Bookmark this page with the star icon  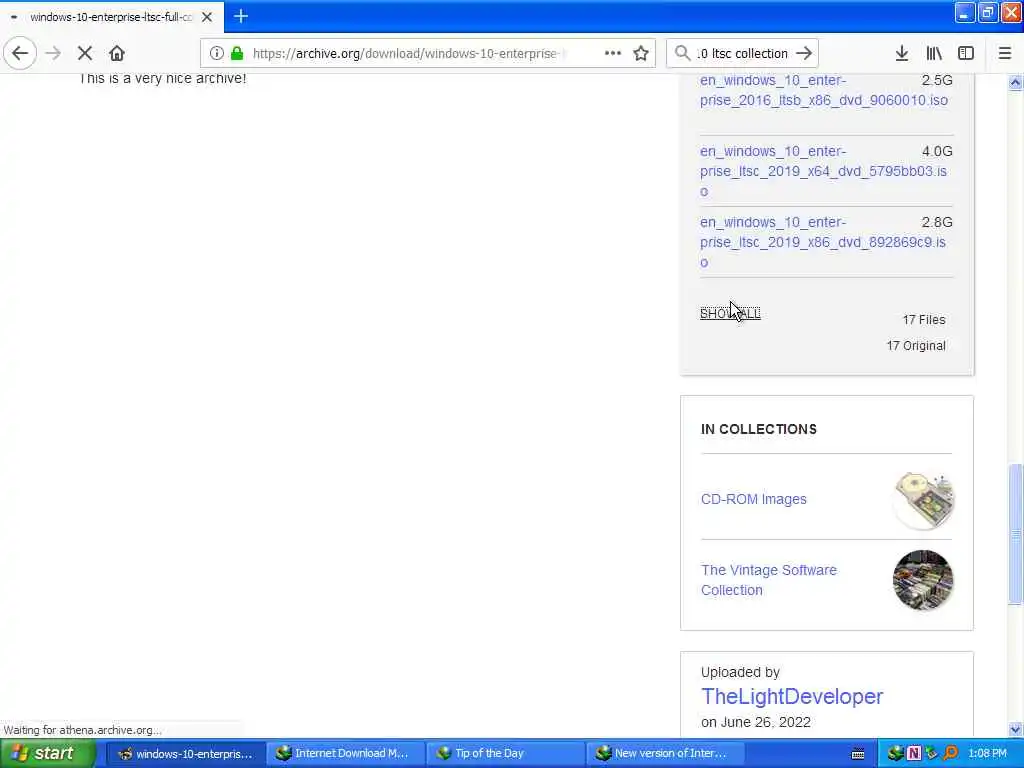(x=641, y=53)
